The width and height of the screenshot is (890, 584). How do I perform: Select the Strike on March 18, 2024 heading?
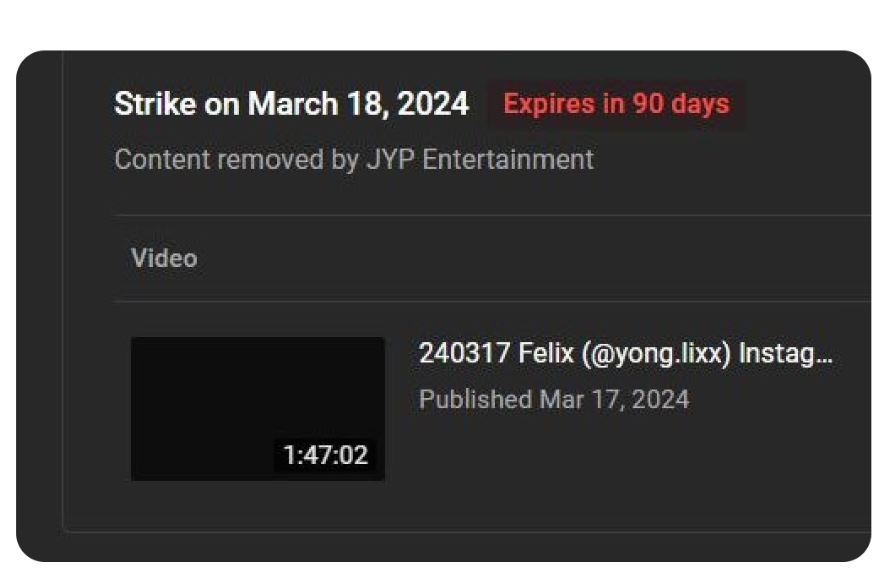[291, 104]
